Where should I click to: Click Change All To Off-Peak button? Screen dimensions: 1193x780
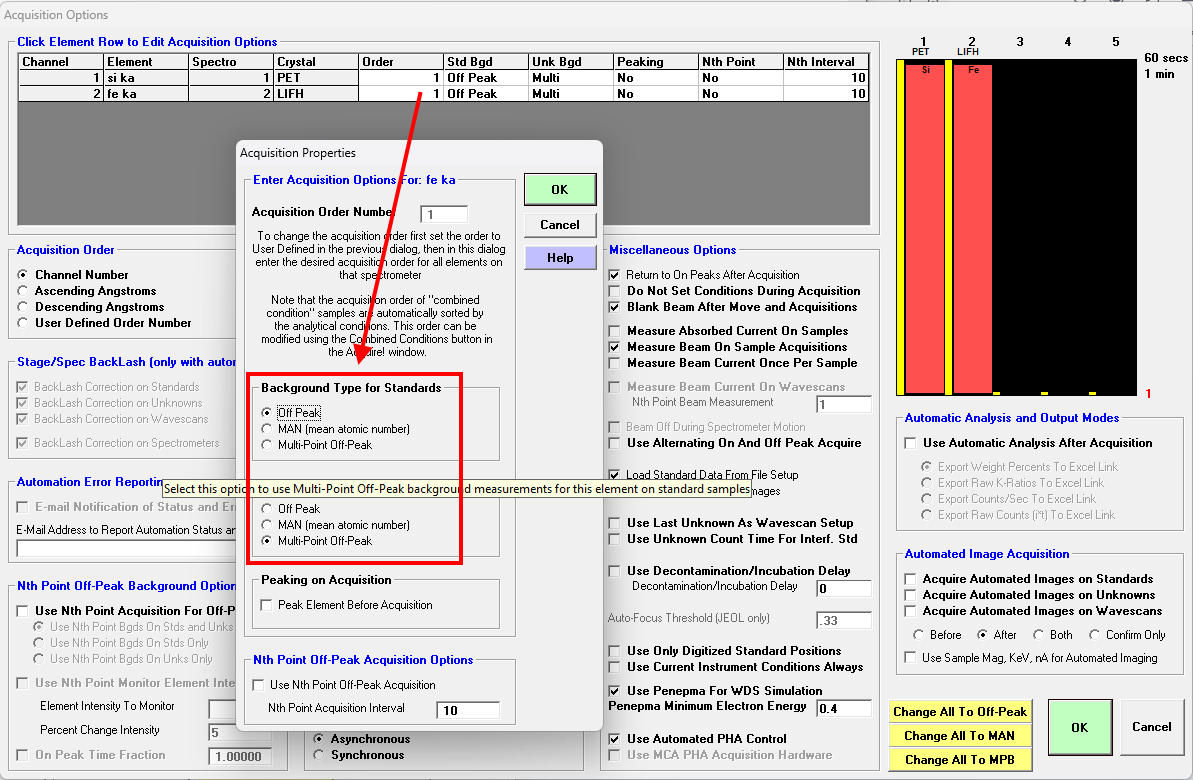959,712
